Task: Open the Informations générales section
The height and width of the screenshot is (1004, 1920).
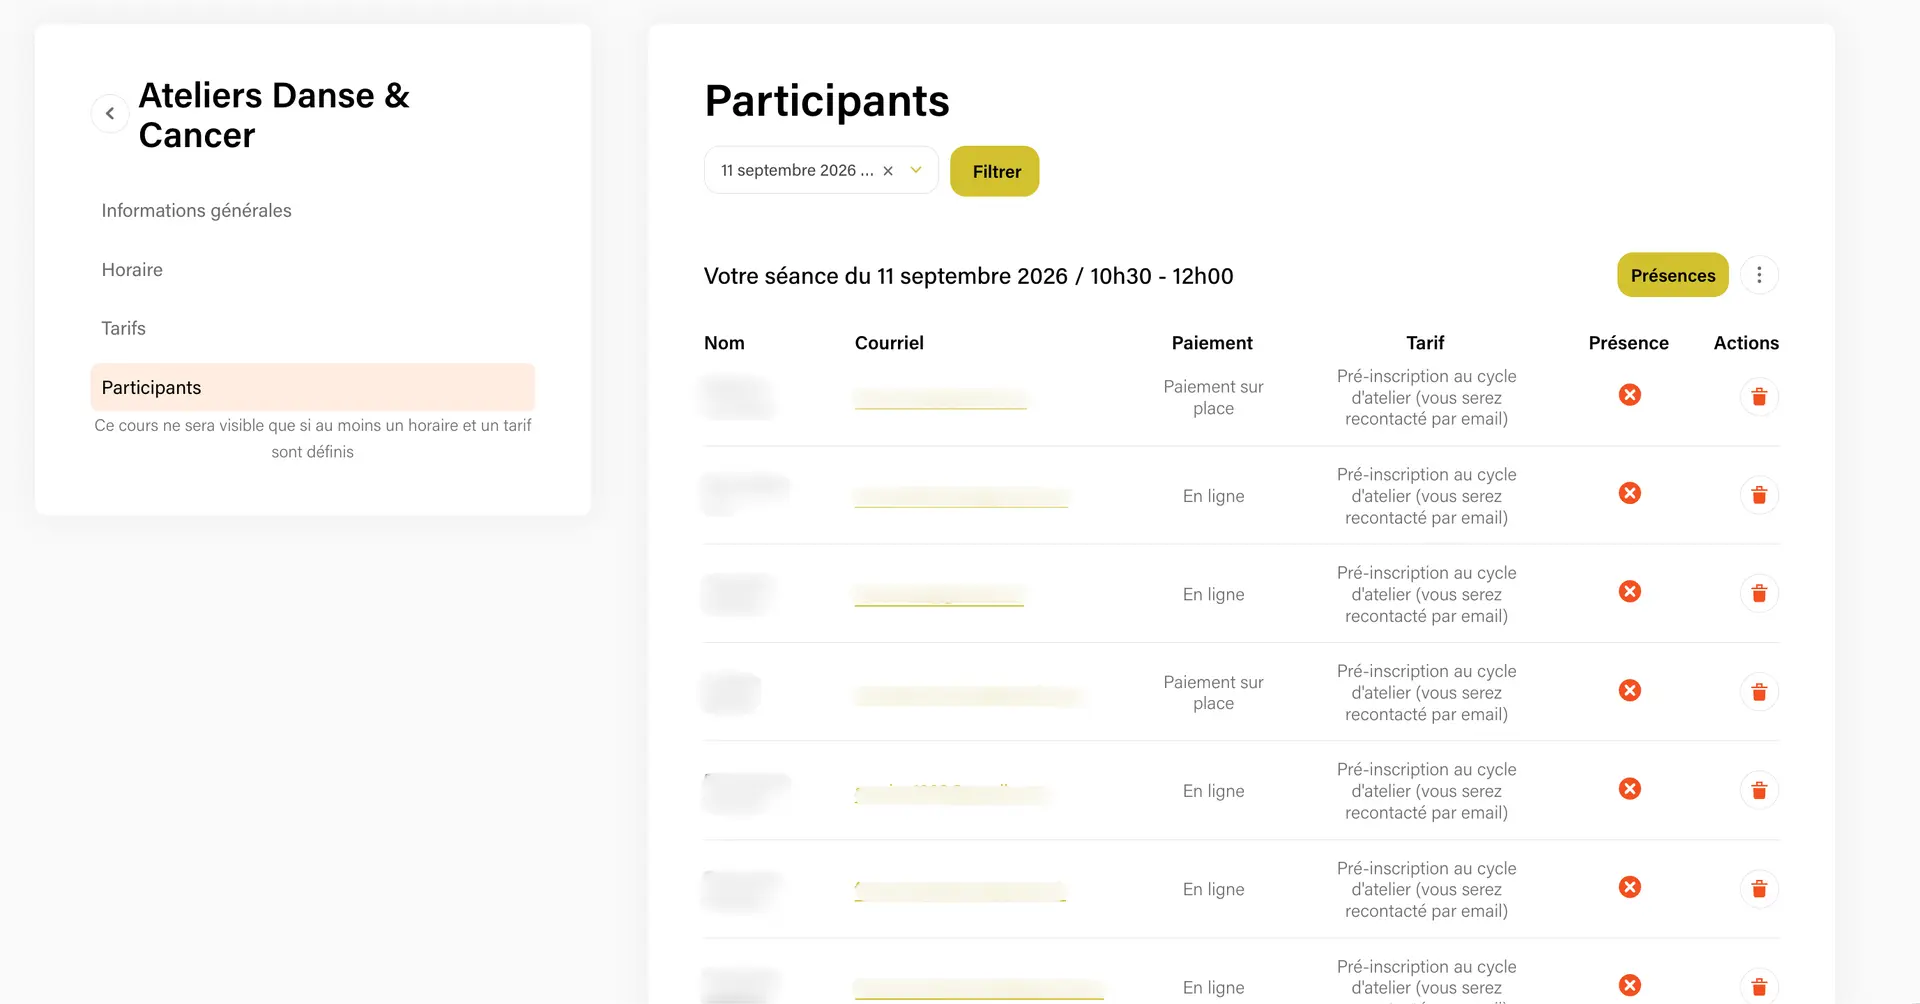Action: [196, 211]
